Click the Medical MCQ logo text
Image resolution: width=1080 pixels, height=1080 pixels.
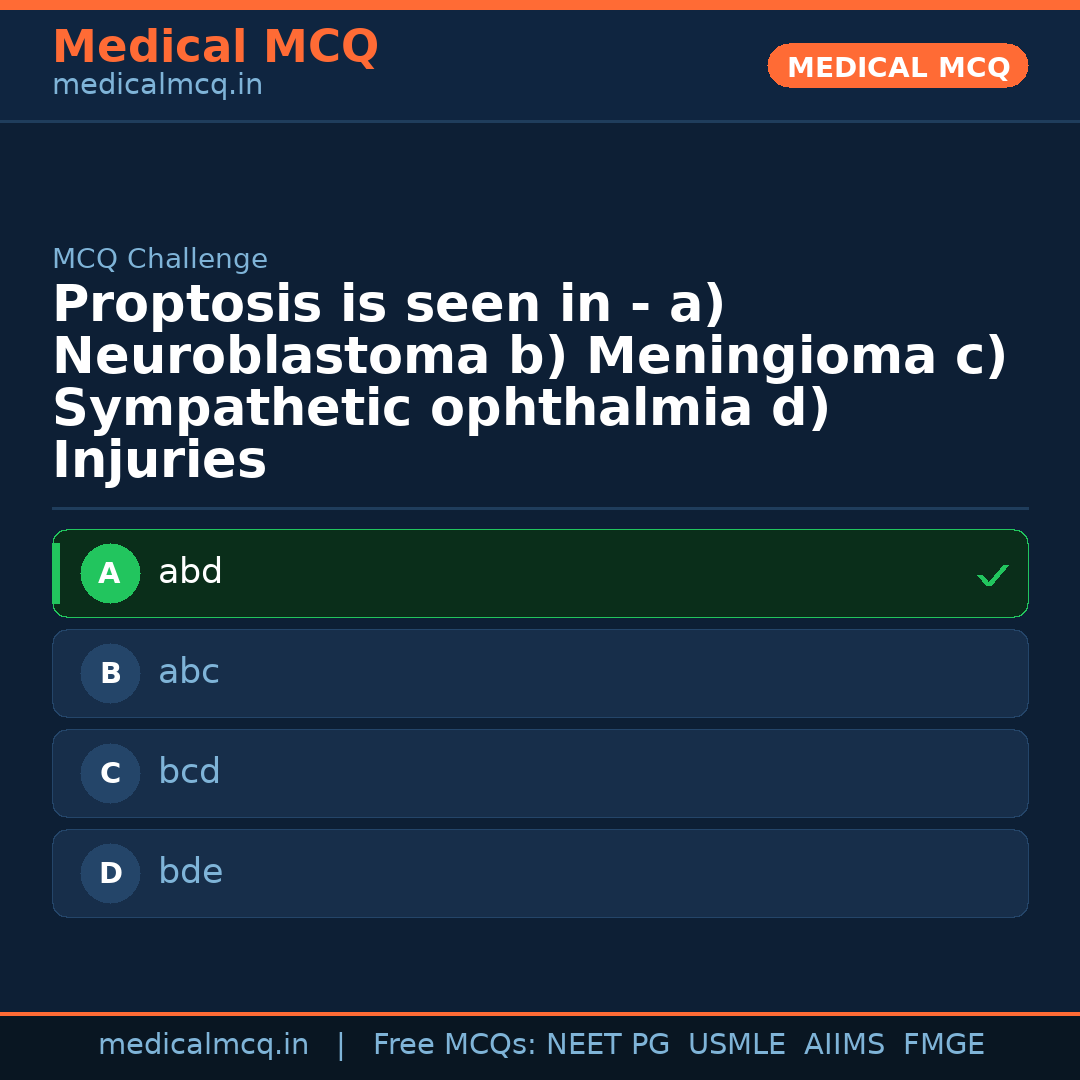(215, 47)
